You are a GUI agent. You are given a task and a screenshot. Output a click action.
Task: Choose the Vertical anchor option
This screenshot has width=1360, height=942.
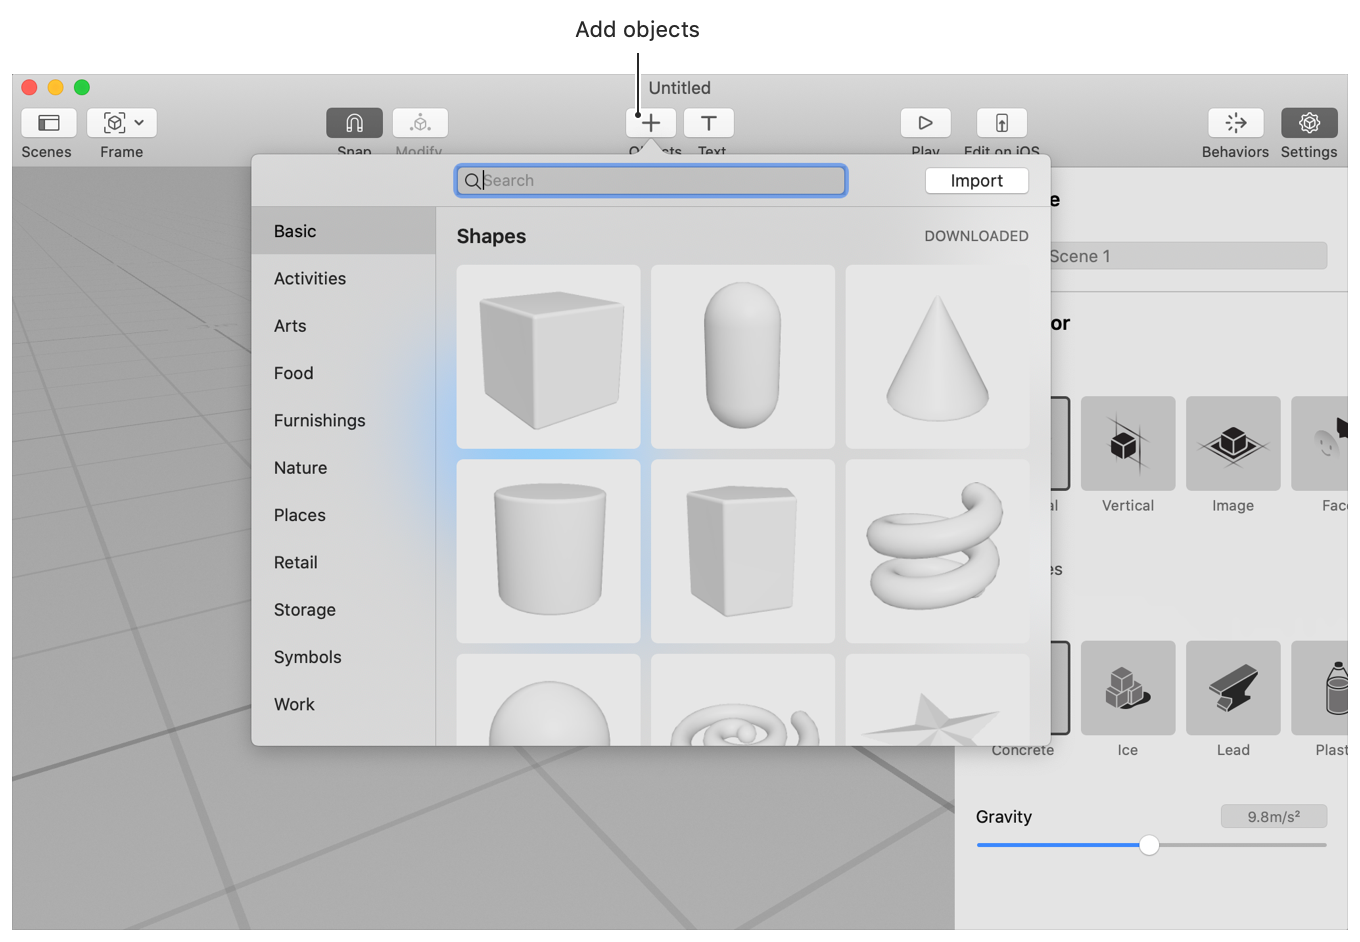(1128, 443)
